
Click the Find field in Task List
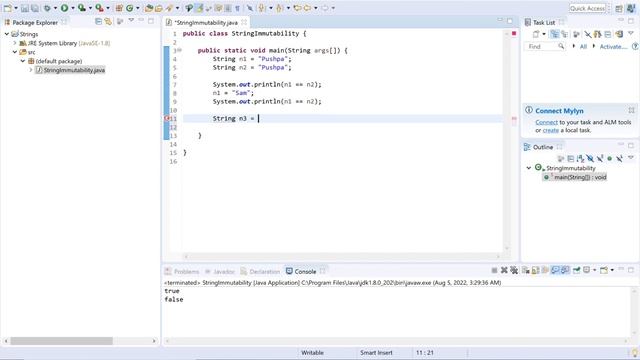[545, 47]
